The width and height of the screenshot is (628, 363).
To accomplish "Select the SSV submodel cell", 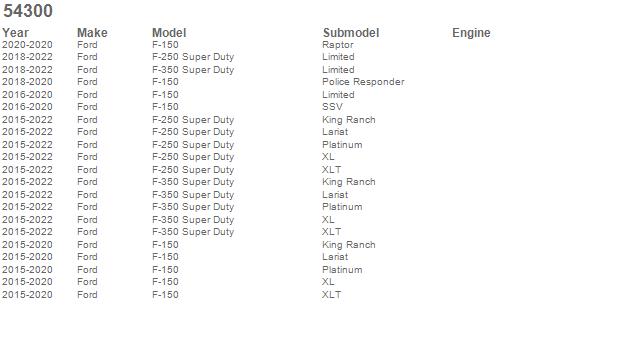I will click(332, 107).
